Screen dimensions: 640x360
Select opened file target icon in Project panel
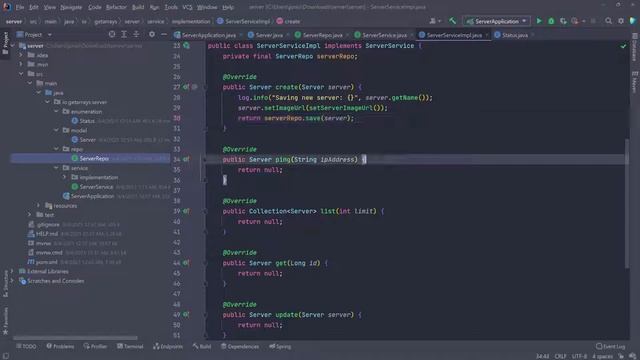(x=112, y=35)
